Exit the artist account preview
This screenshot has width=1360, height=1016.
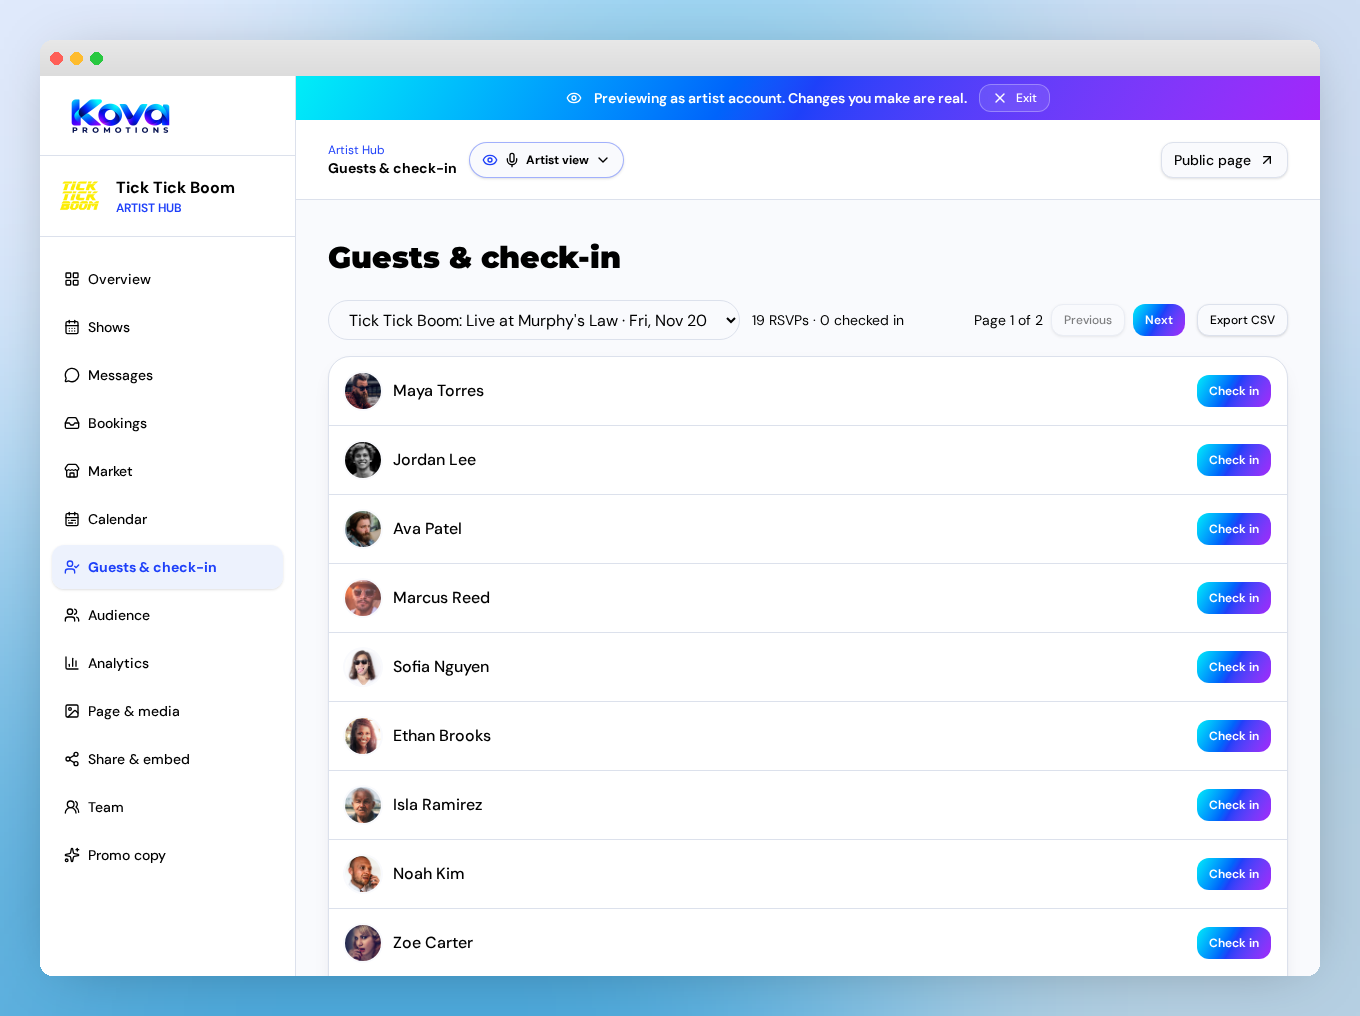[1014, 98]
